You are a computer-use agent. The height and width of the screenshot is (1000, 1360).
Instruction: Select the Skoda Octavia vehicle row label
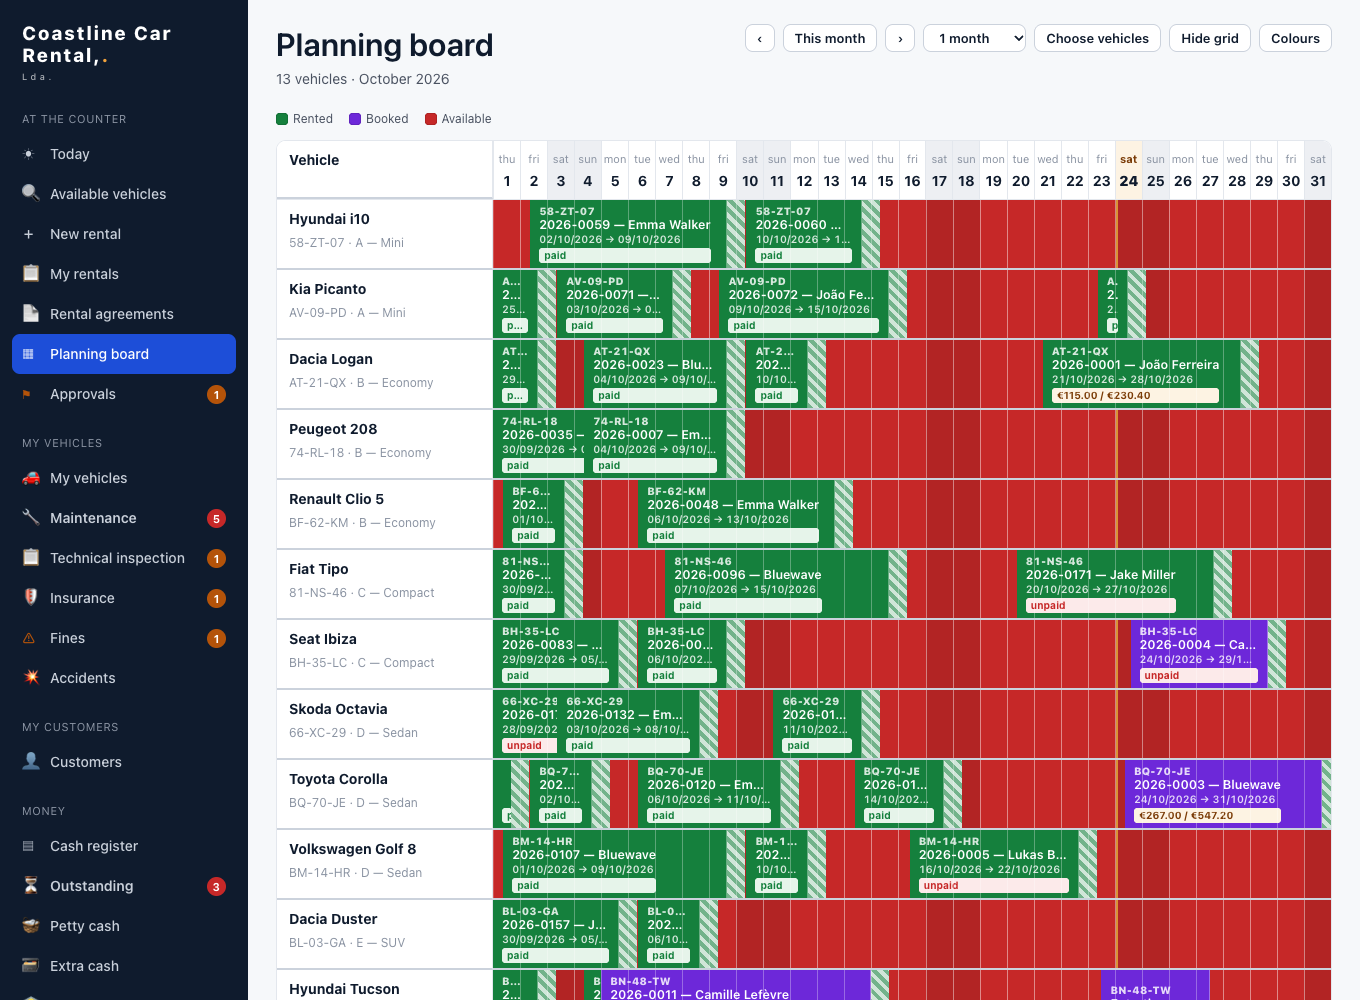click(x=384, y=724)
